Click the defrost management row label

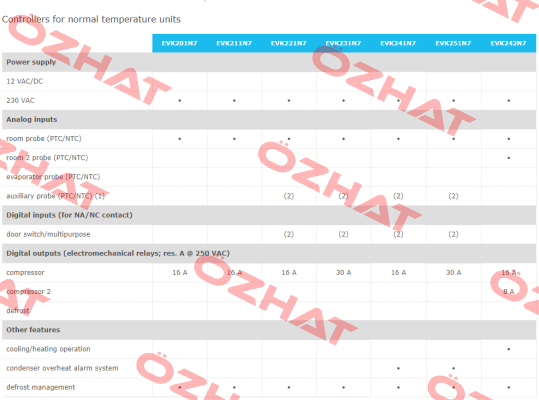pyautogui.click(x=41, y=387)
